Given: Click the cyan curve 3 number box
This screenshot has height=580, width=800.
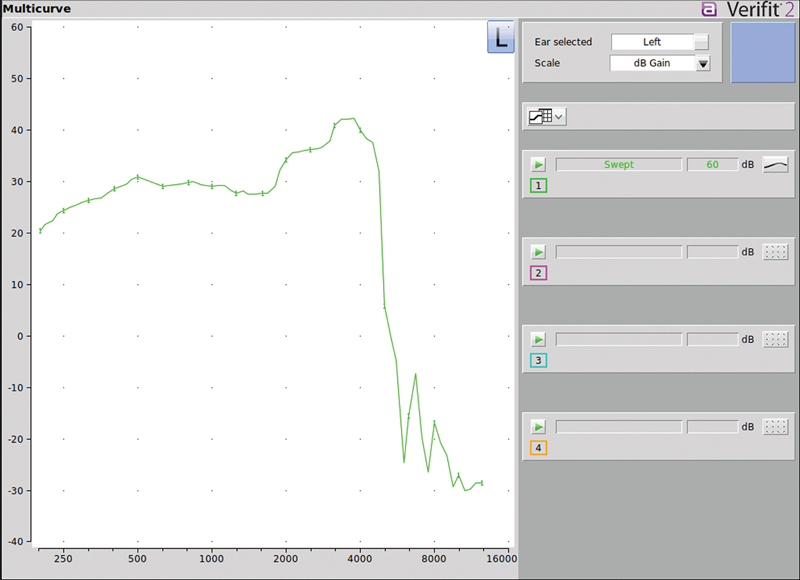Looking at the screenshot, I should (x=538, y=361).
